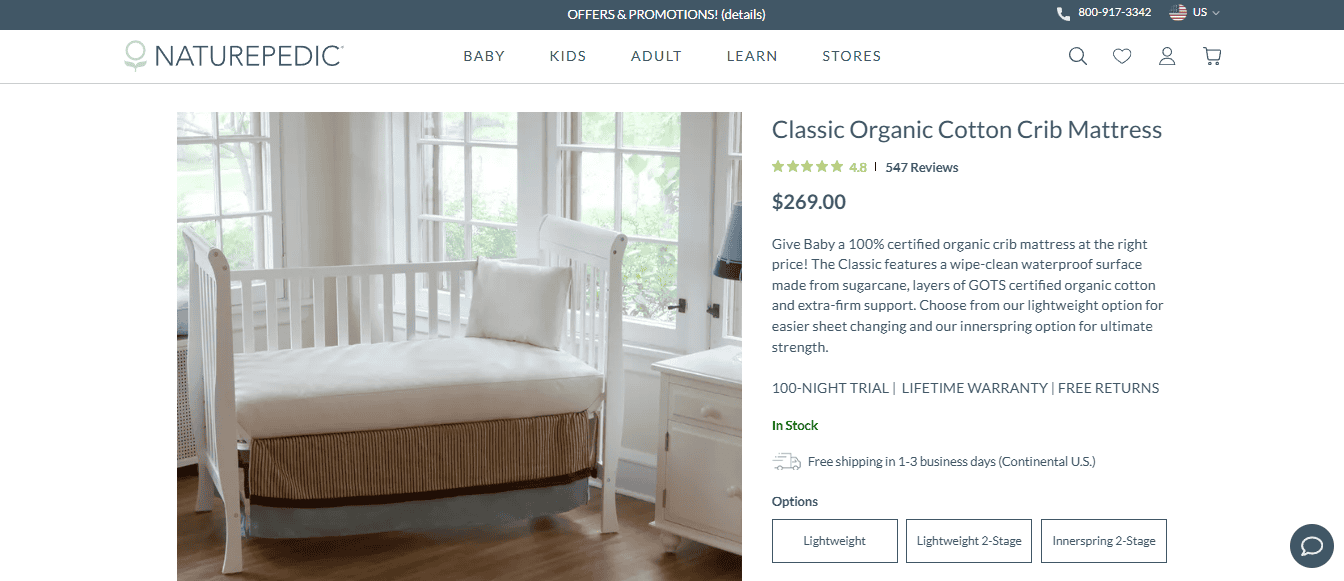Click the offers promotions details link

pos(743,14)
